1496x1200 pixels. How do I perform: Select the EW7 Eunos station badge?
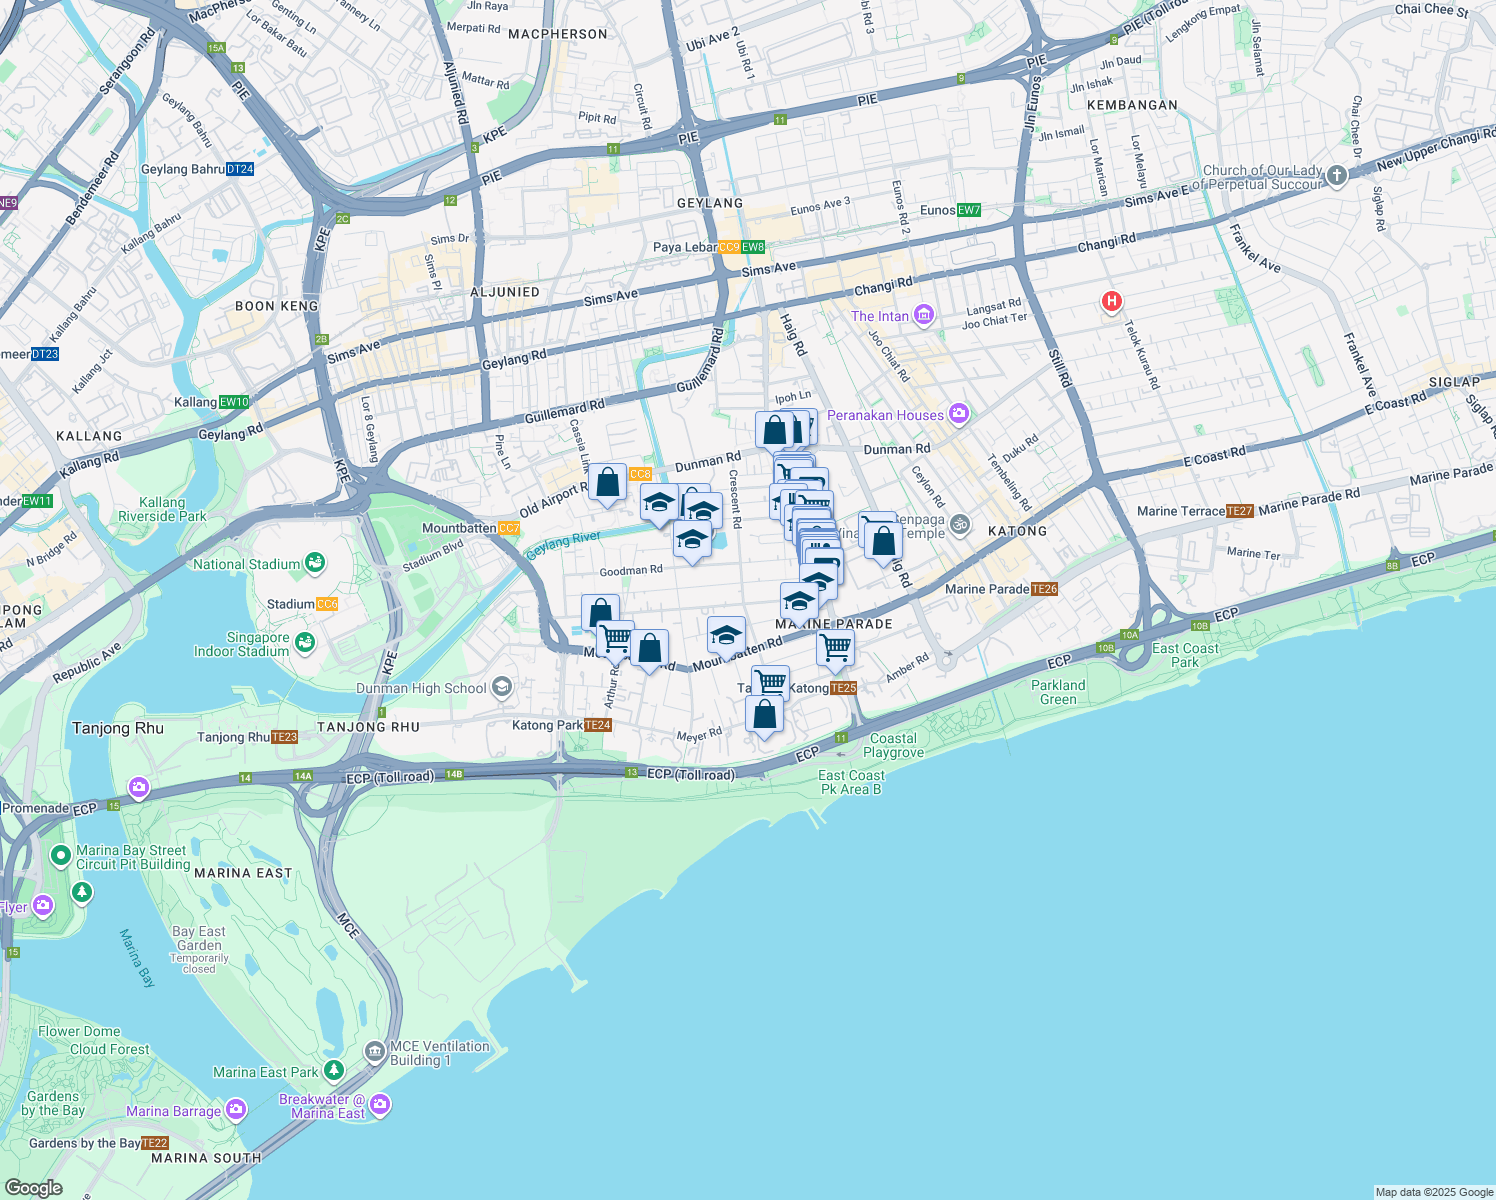point(968,211)
